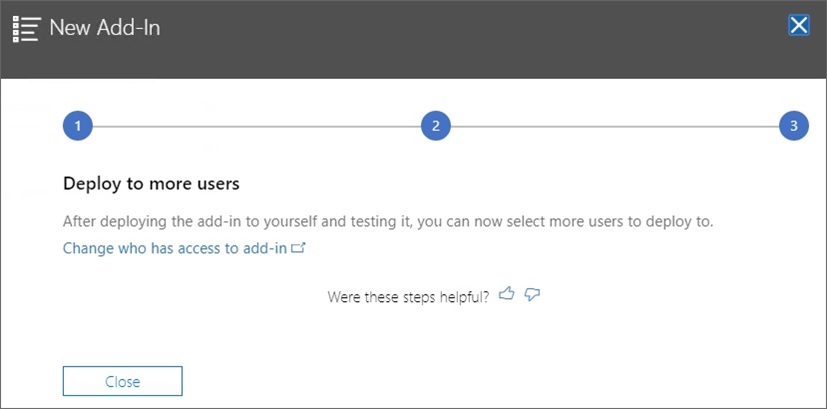Click the progress line between steps 1 and 2
Viewport: 827px width, 409px height.
pos(255,126)
